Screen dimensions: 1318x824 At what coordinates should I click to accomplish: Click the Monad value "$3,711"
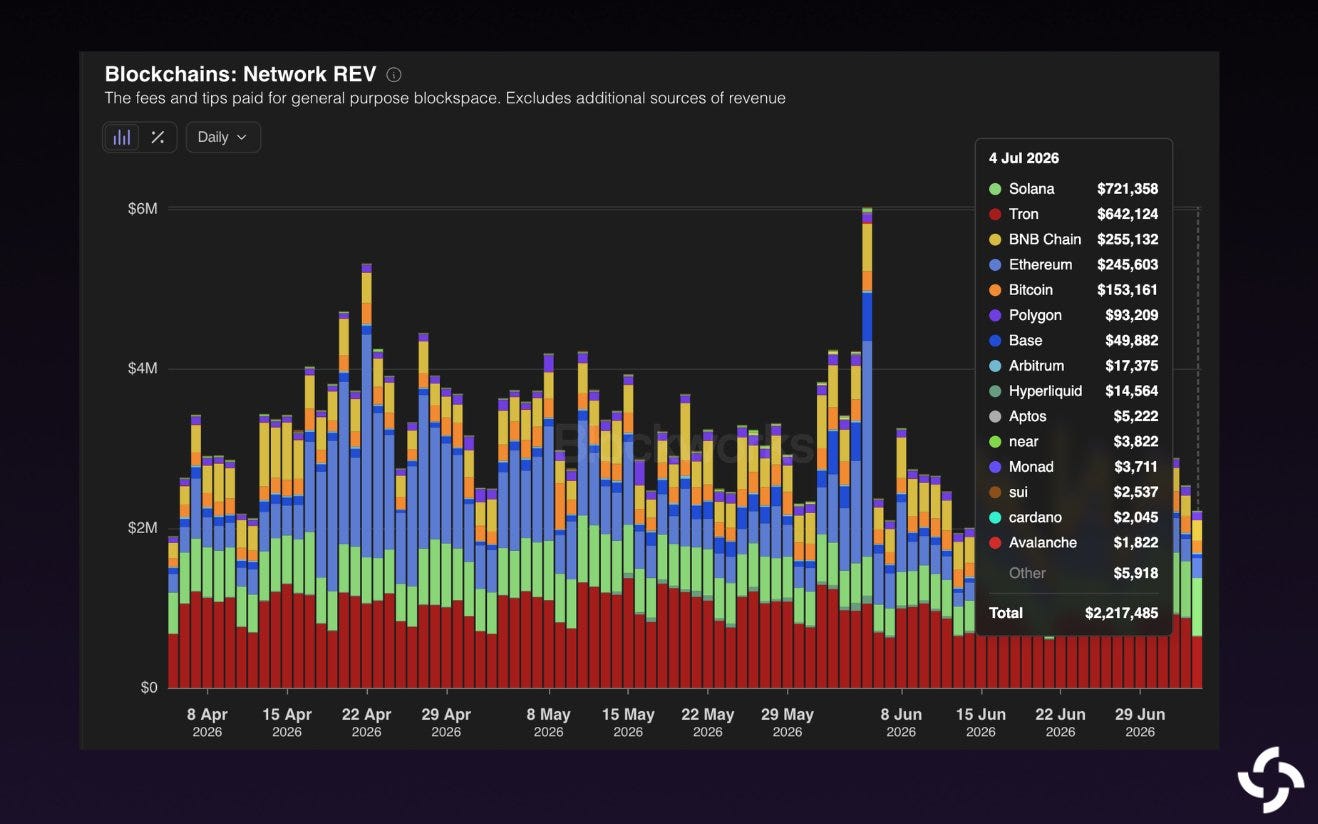pyautogui.click(x=1135, y=467)
